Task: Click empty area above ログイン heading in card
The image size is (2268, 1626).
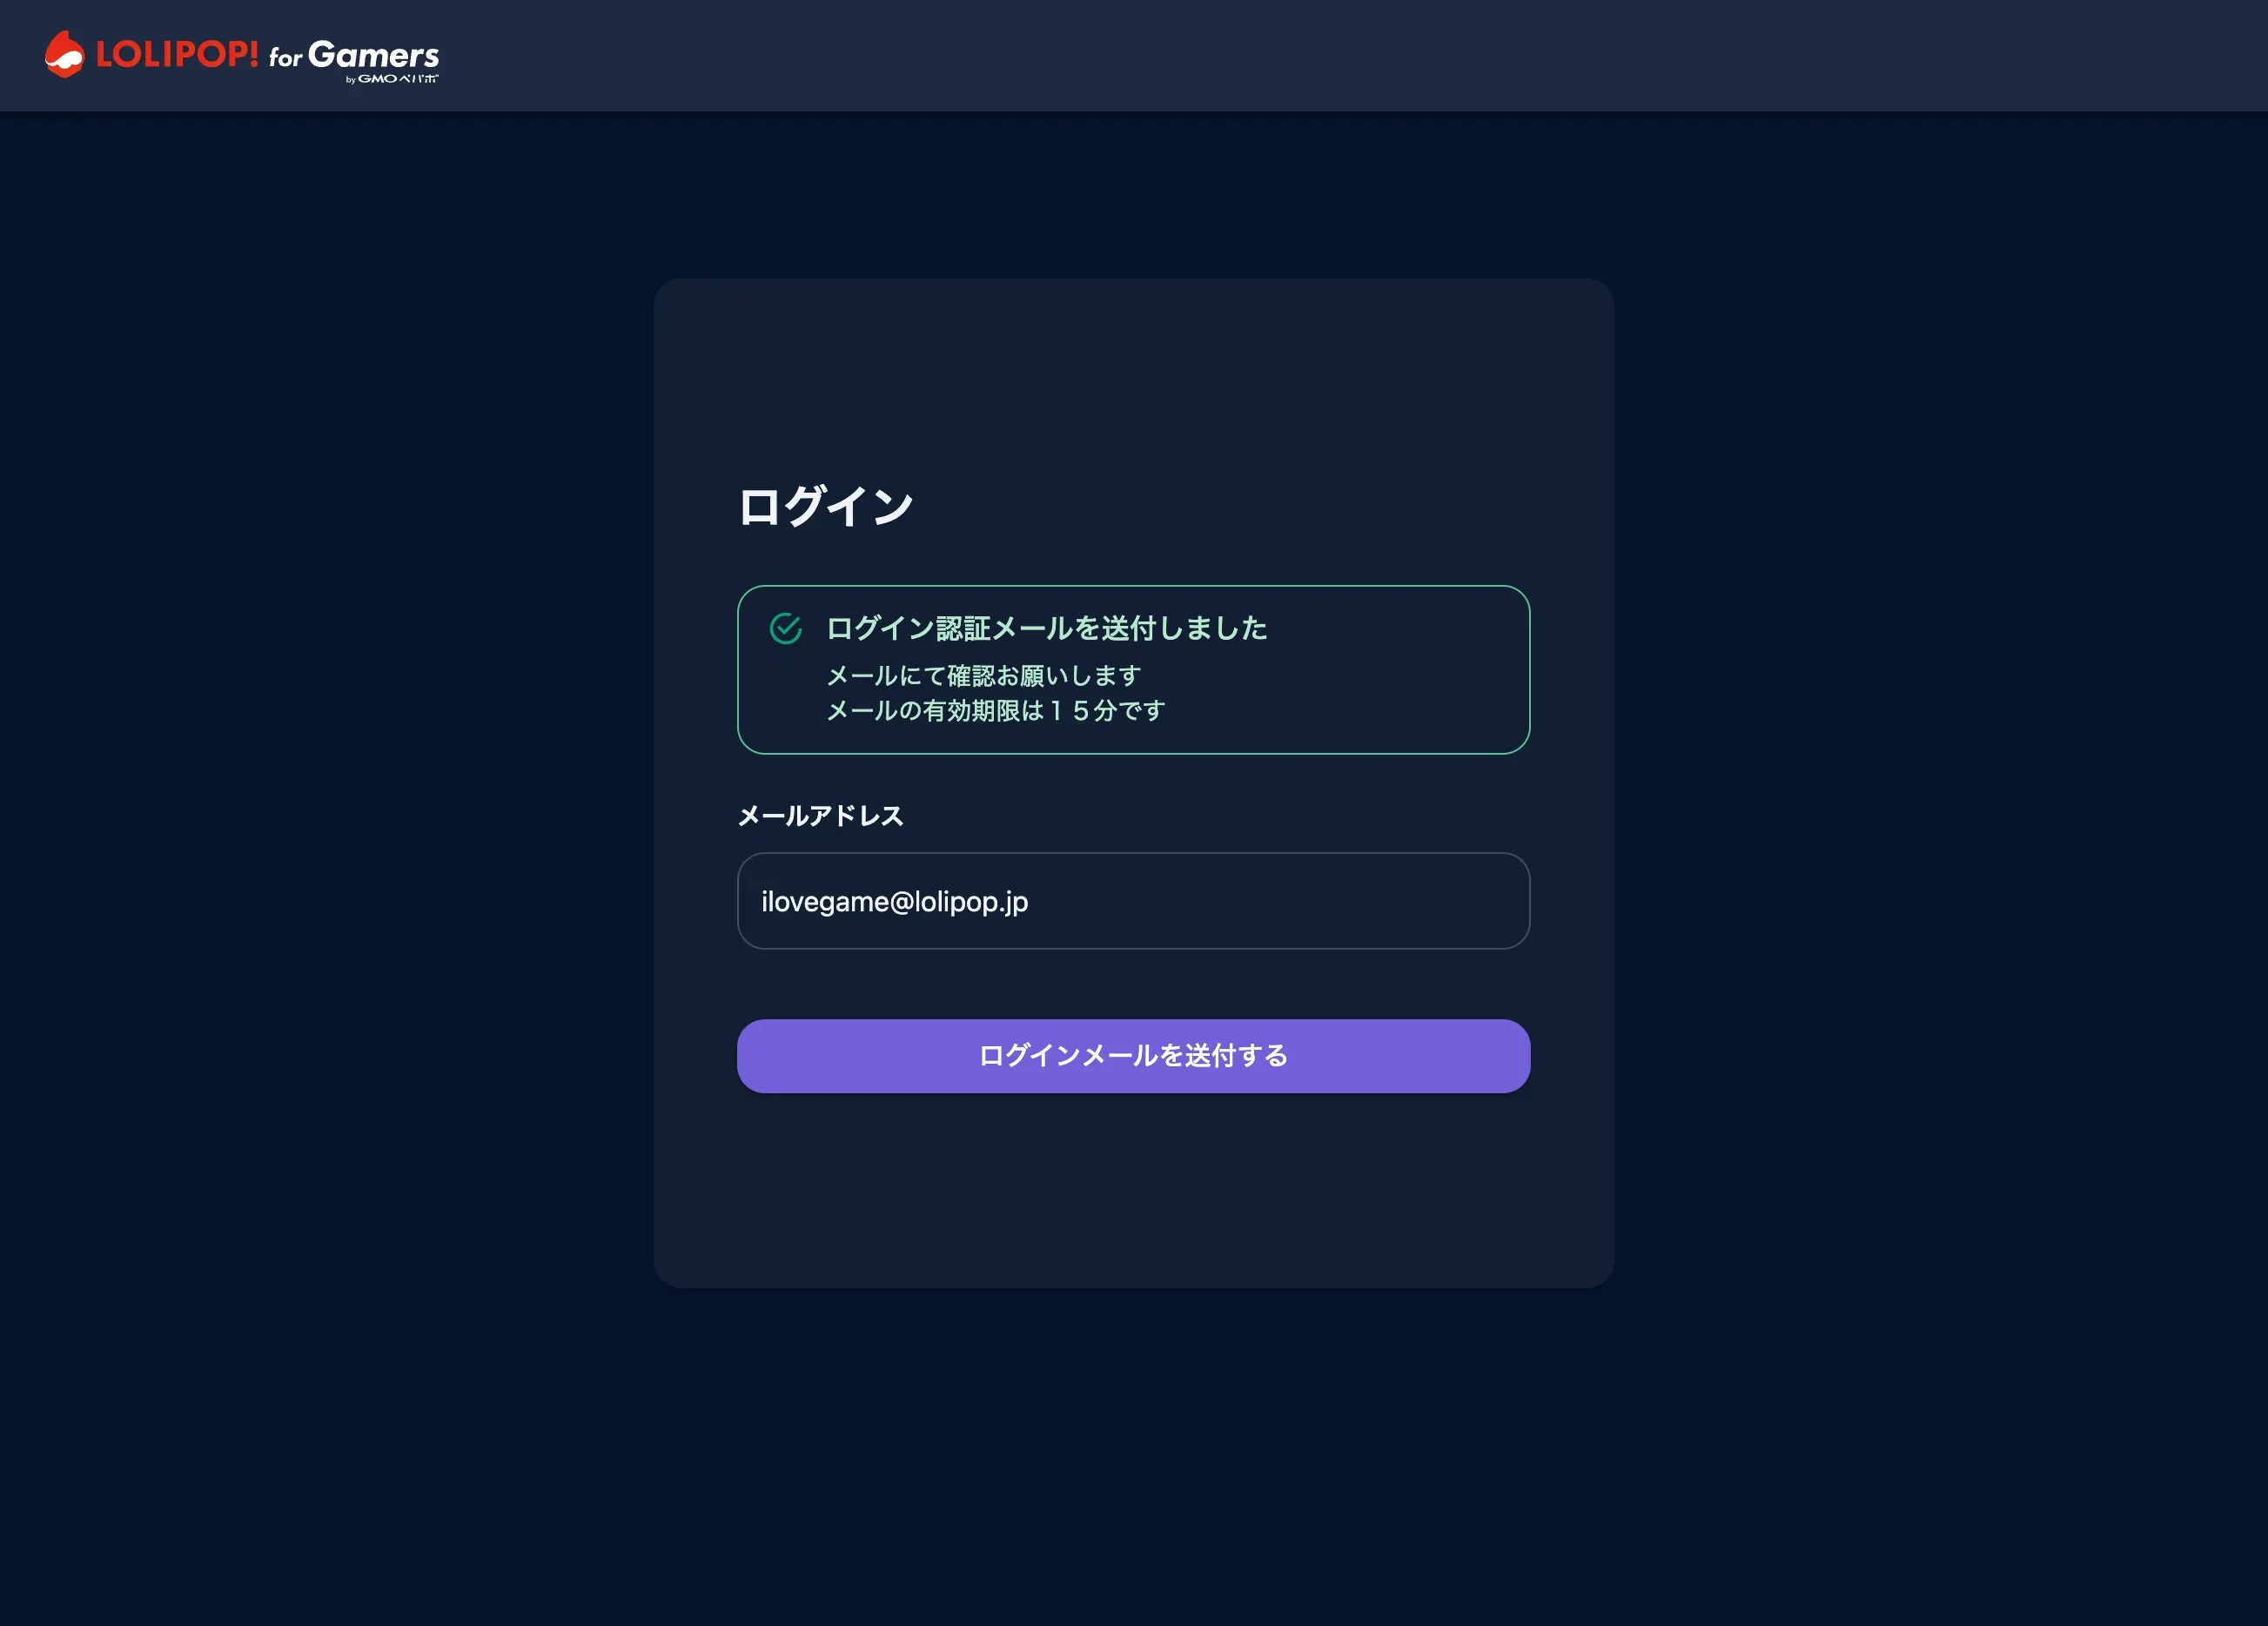Action: [1133, 380]
